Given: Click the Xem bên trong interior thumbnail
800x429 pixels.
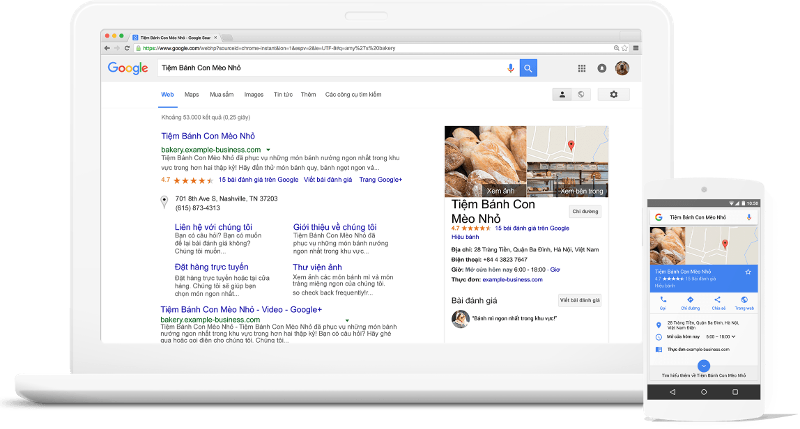Looking at the screenshot, I should click(567, 180).
